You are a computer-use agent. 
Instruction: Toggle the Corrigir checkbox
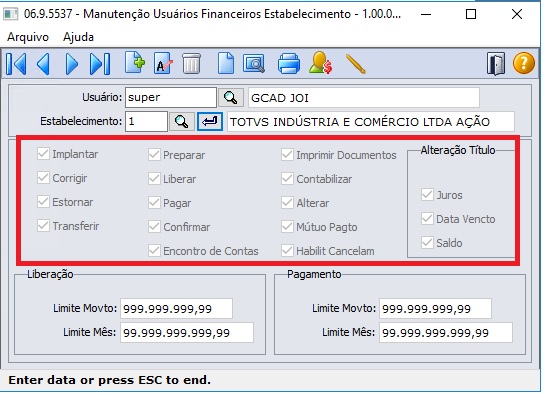pos(43,178)
